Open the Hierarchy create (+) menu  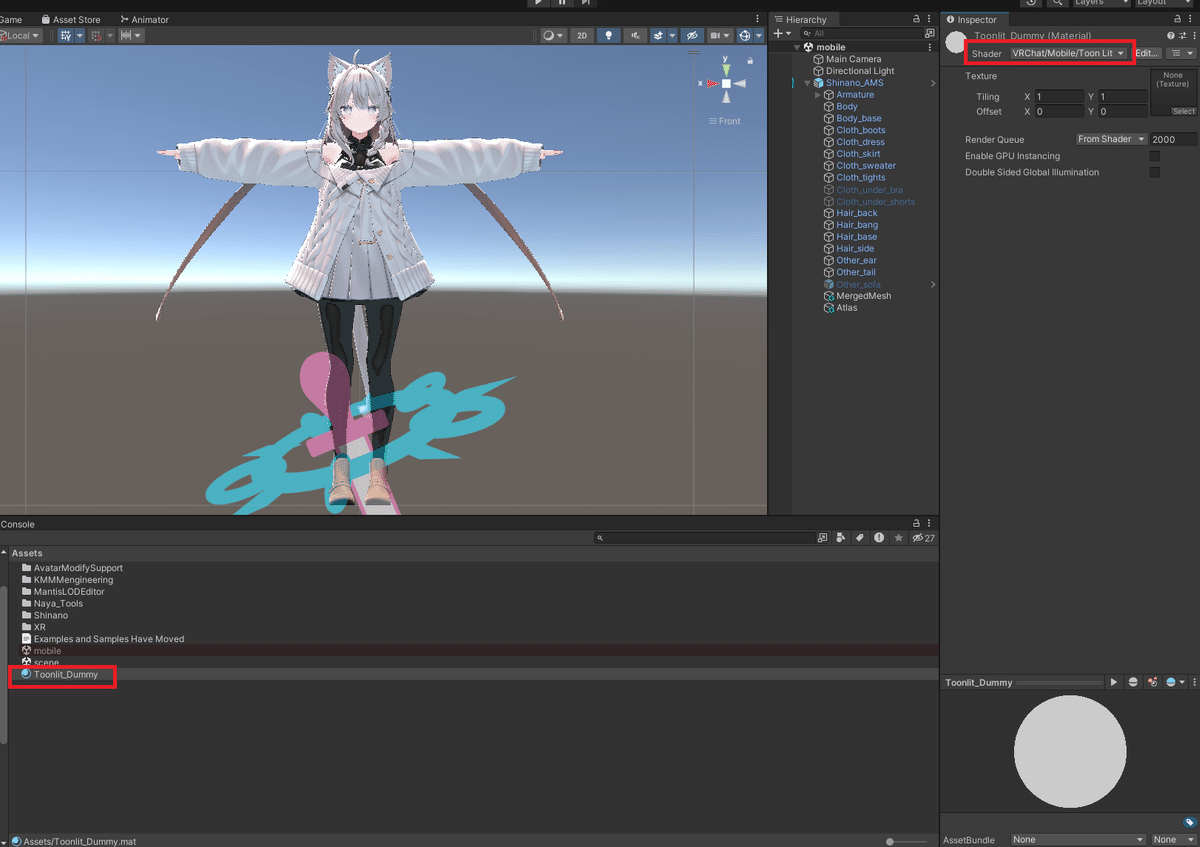pyautogui.click(x=782, y=33)
